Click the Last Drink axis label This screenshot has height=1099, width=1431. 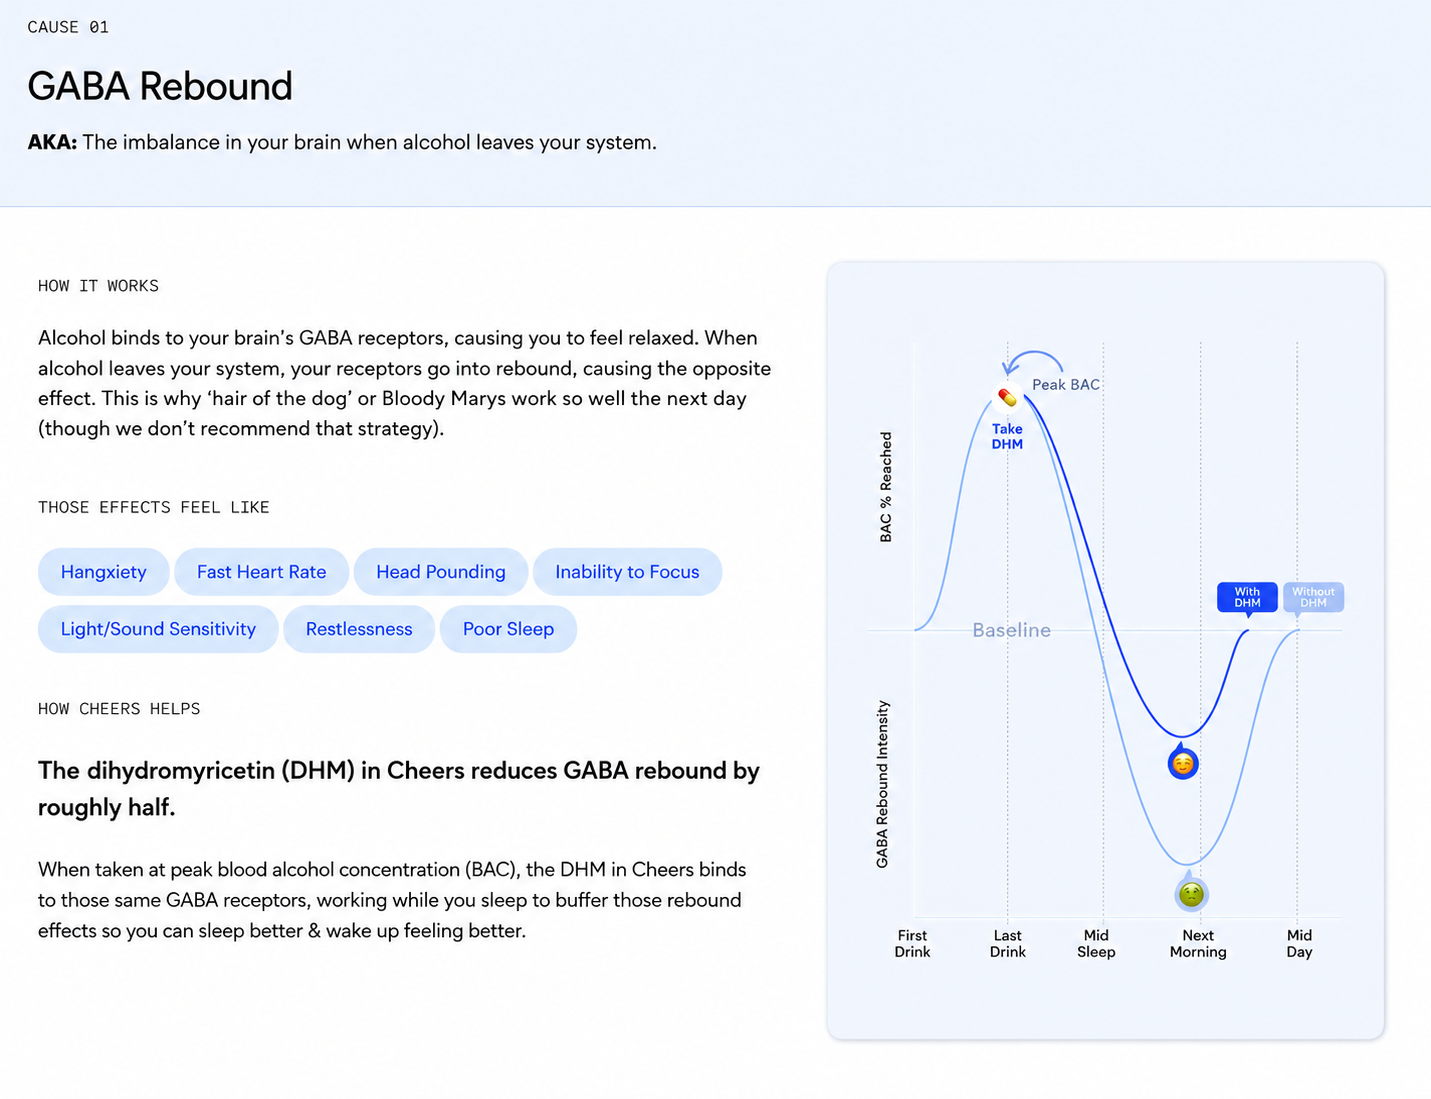[x=1008, y=944]
